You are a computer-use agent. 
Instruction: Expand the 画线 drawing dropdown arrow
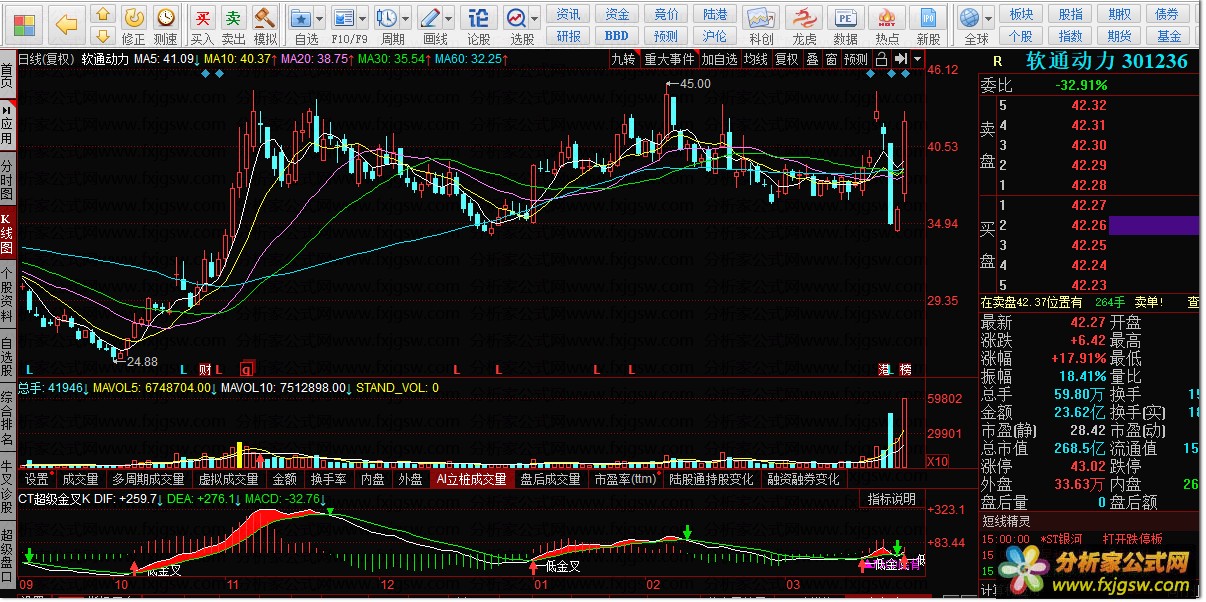coord(451,19)
